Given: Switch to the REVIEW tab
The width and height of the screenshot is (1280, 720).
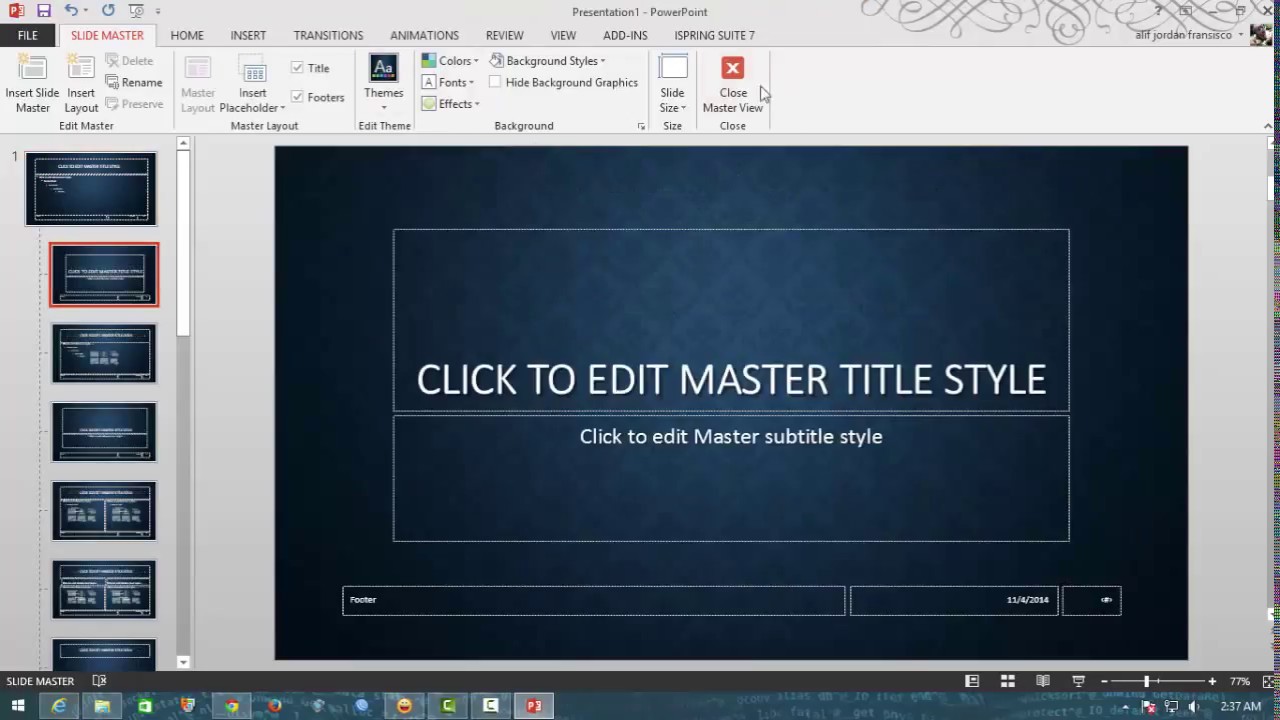Looking at the screenshot, I should (504, 35).
